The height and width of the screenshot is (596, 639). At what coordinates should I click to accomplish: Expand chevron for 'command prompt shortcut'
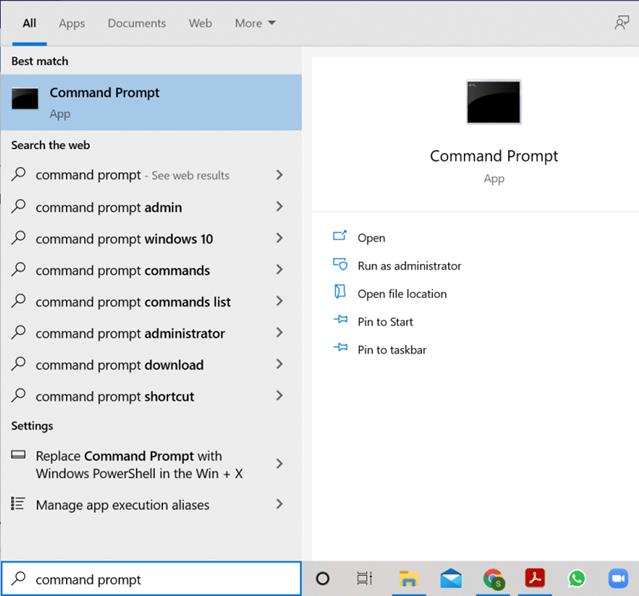point(279,395)
